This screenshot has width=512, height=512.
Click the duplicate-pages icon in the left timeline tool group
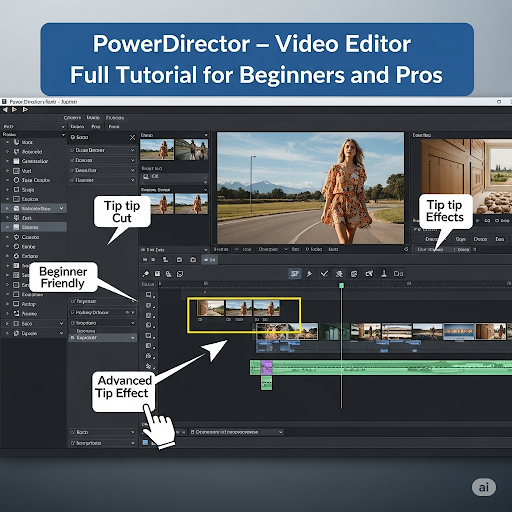169,274
